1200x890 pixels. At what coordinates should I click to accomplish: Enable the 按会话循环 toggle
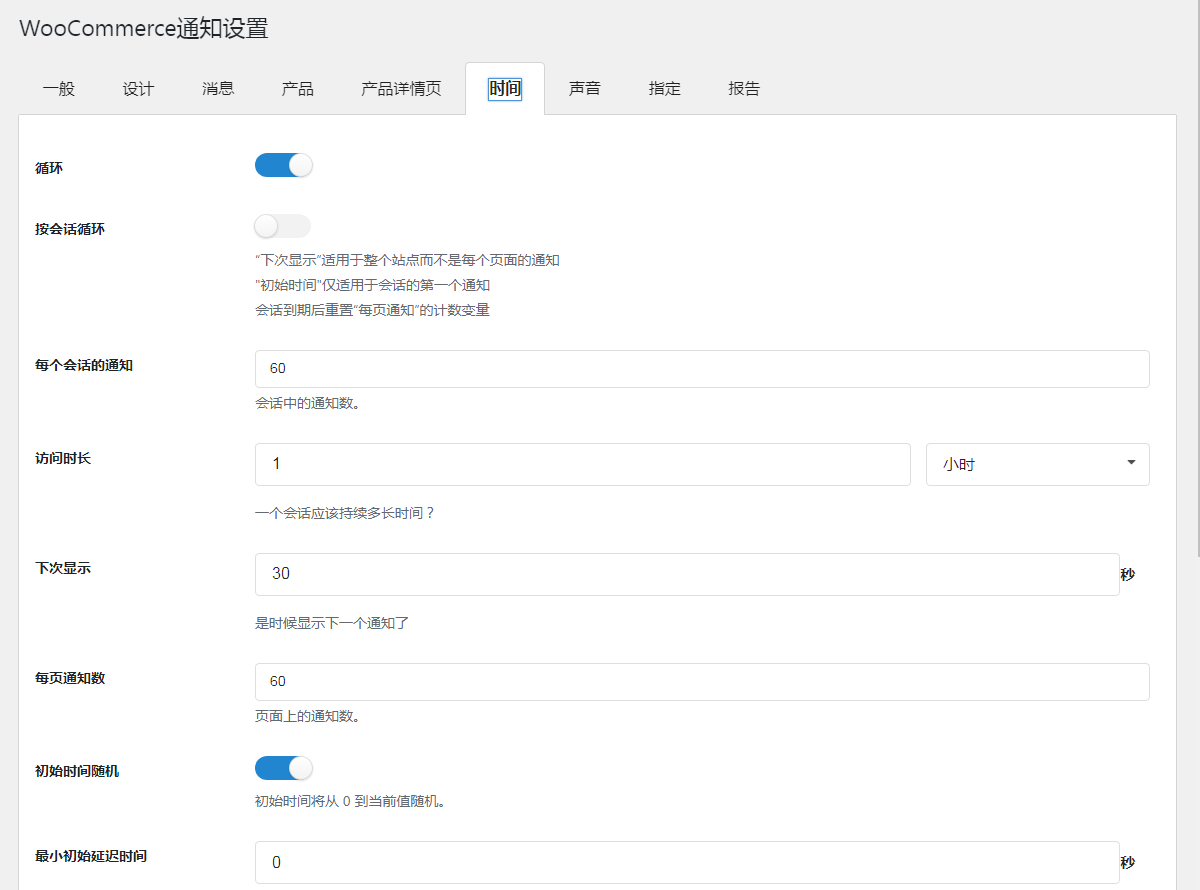[x=283, y=226]
